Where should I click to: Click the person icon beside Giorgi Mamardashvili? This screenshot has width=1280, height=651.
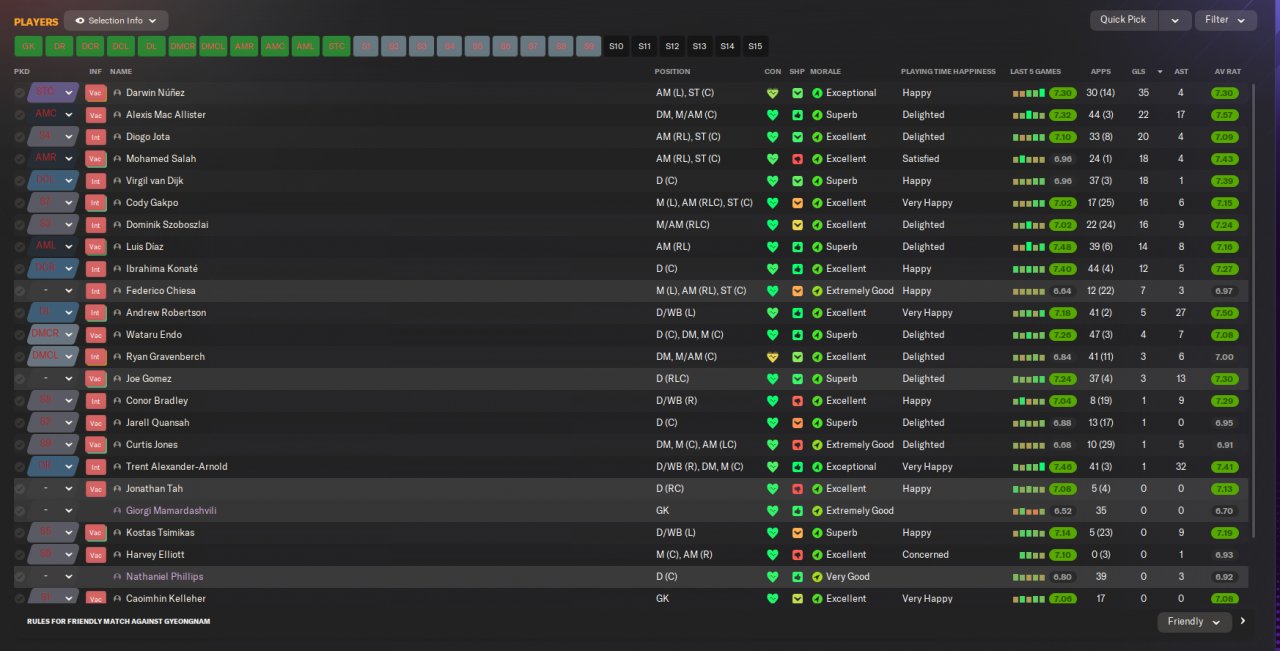[117, 511]
